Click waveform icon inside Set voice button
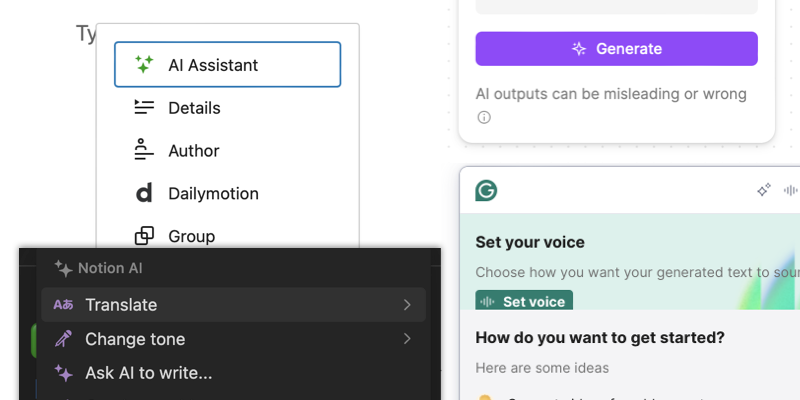 click(x=487, y=302)
